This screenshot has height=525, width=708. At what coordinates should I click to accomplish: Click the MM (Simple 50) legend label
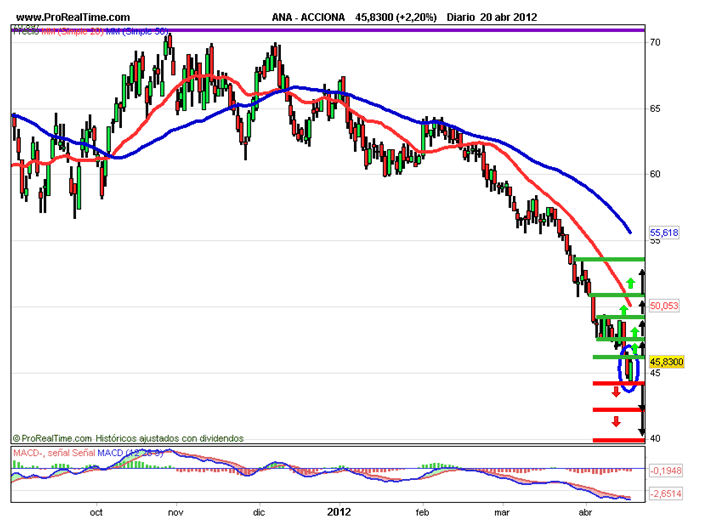coord(137,32)
